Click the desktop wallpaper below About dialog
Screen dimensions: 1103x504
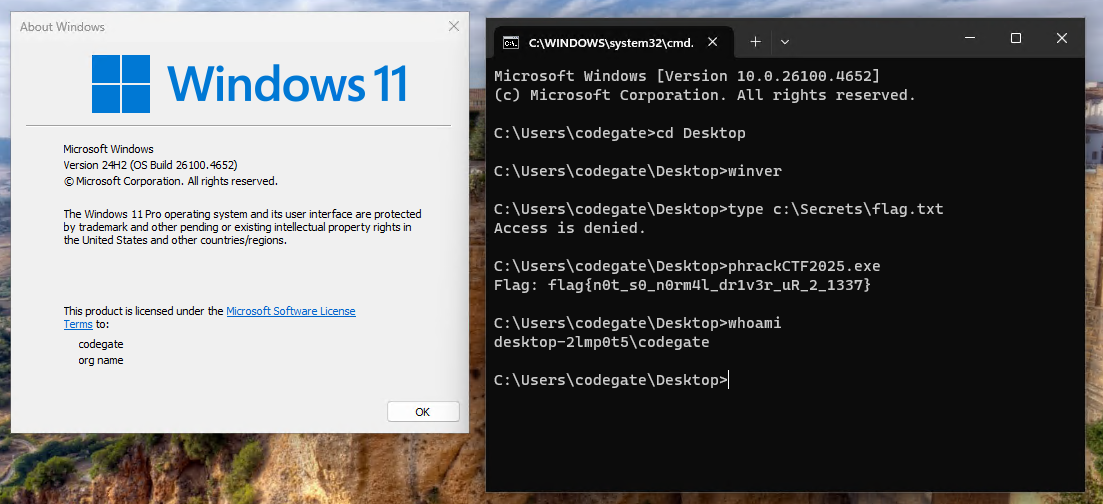[230, 468]
